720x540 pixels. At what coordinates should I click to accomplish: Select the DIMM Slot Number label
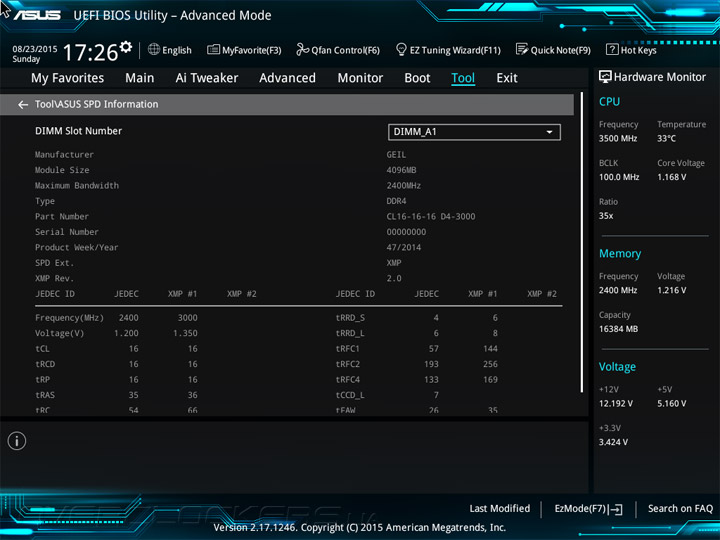tap(79, 131)
